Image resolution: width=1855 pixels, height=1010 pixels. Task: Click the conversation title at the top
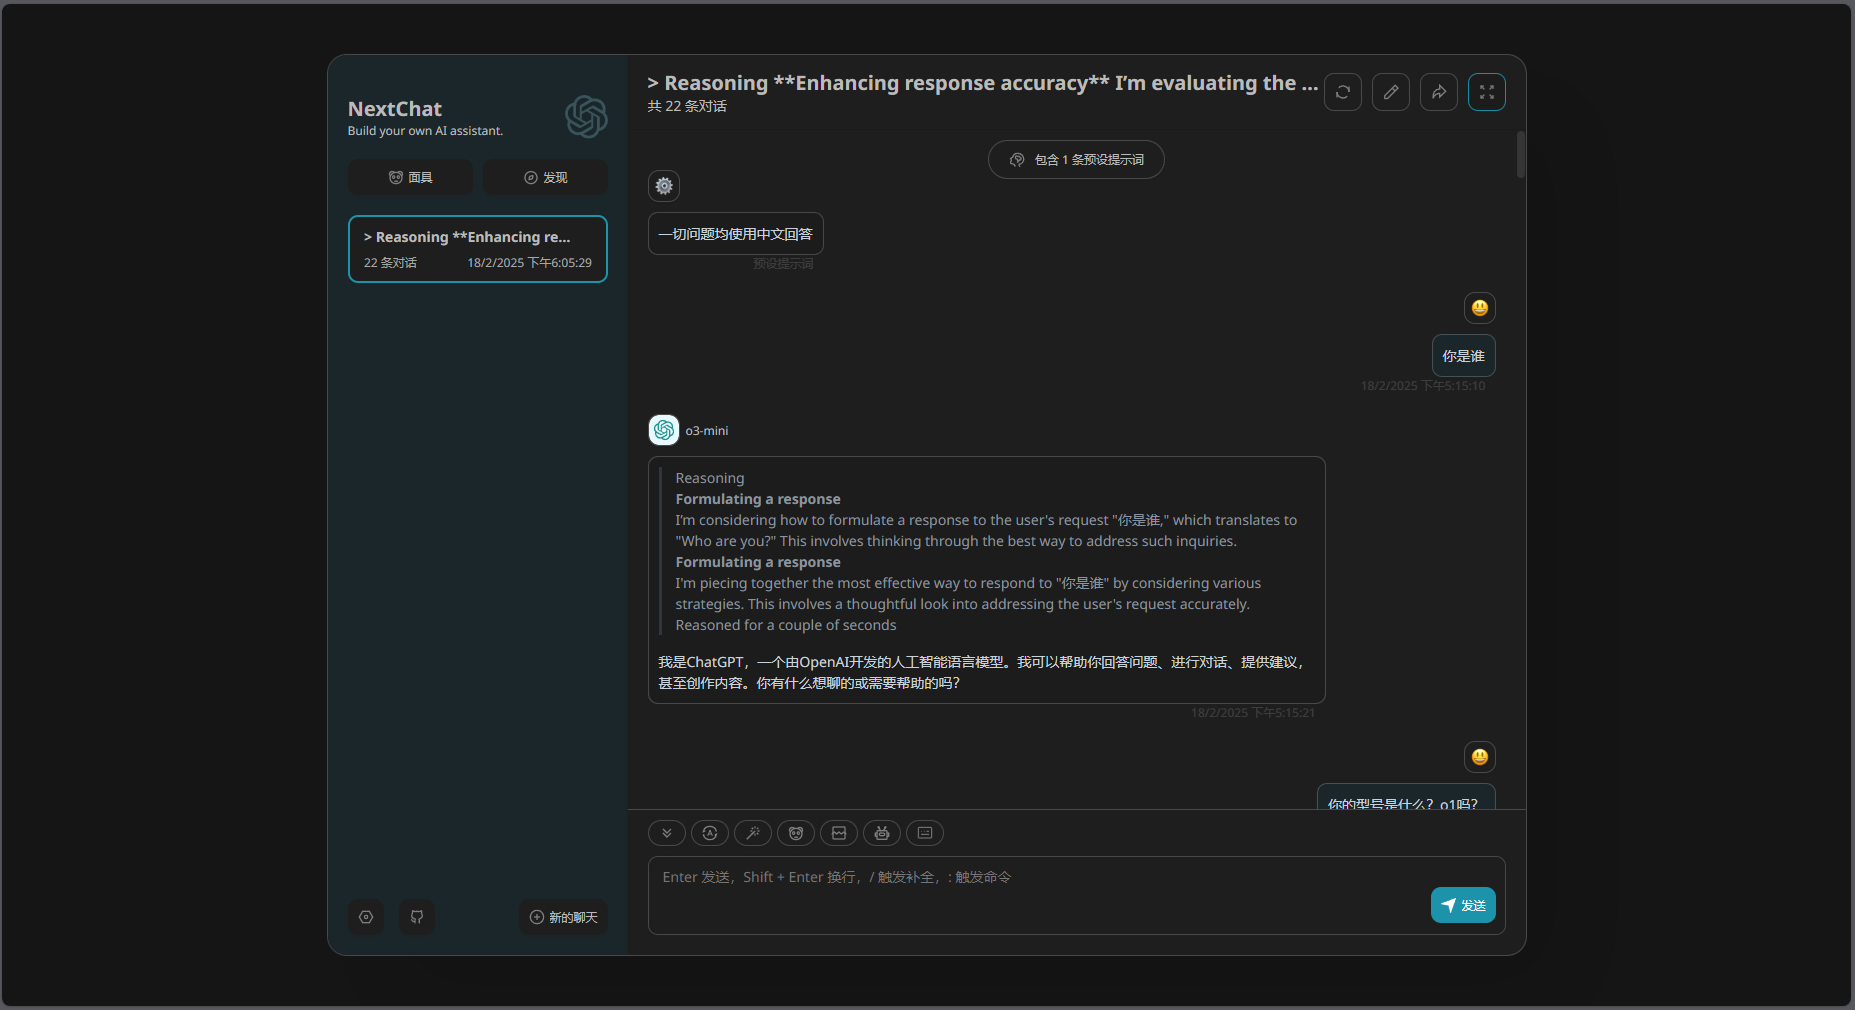point(982,83)
